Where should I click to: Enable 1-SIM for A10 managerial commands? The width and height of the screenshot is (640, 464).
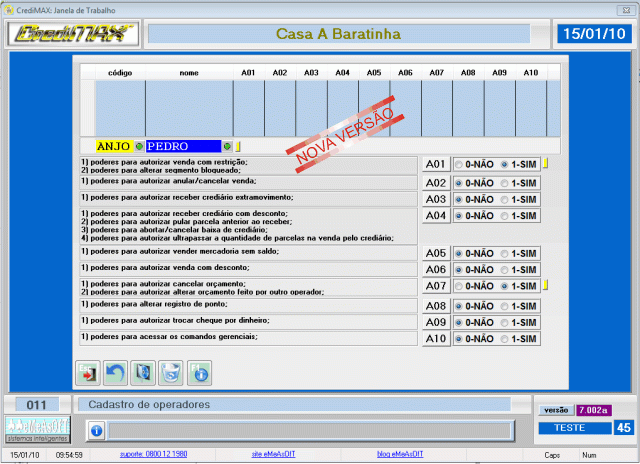505,339
